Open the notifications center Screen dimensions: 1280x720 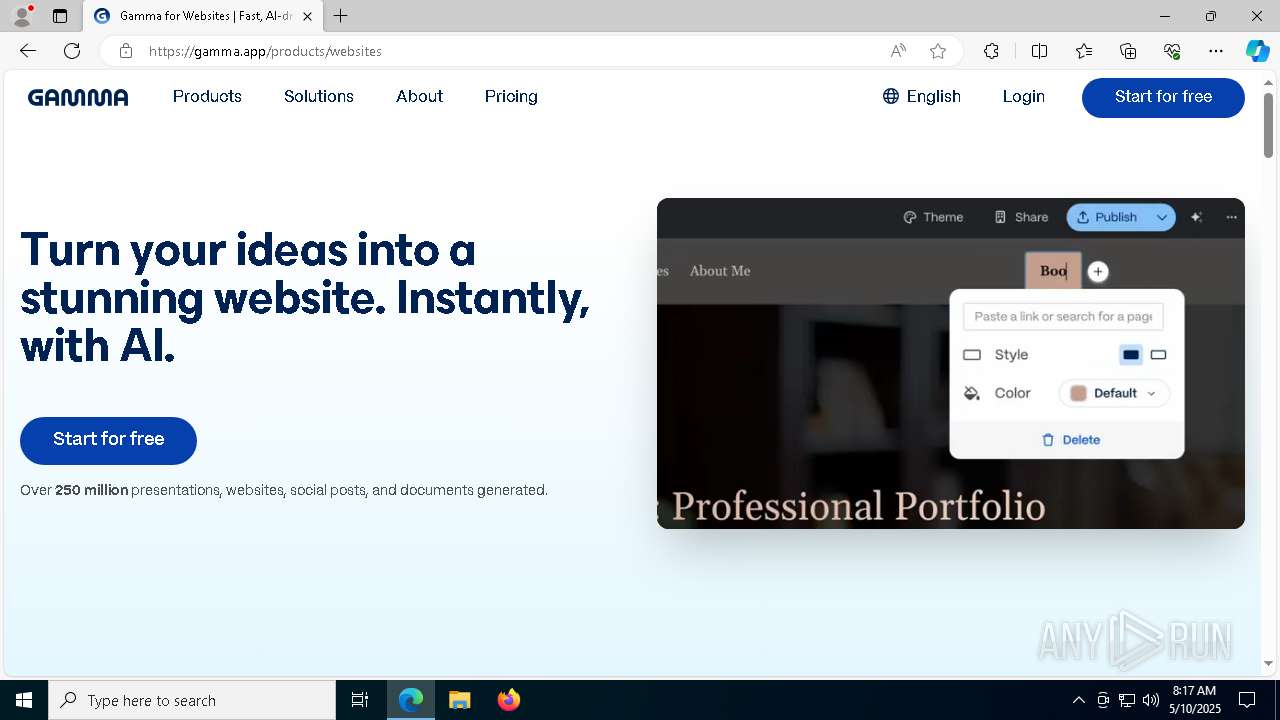click(1247, 700)
